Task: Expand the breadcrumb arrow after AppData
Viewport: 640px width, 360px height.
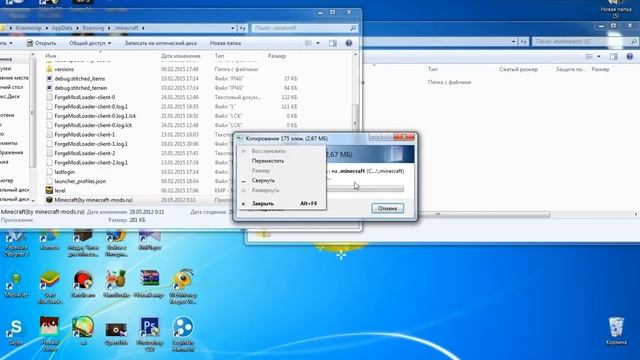Action: click(x=77, y=28)
